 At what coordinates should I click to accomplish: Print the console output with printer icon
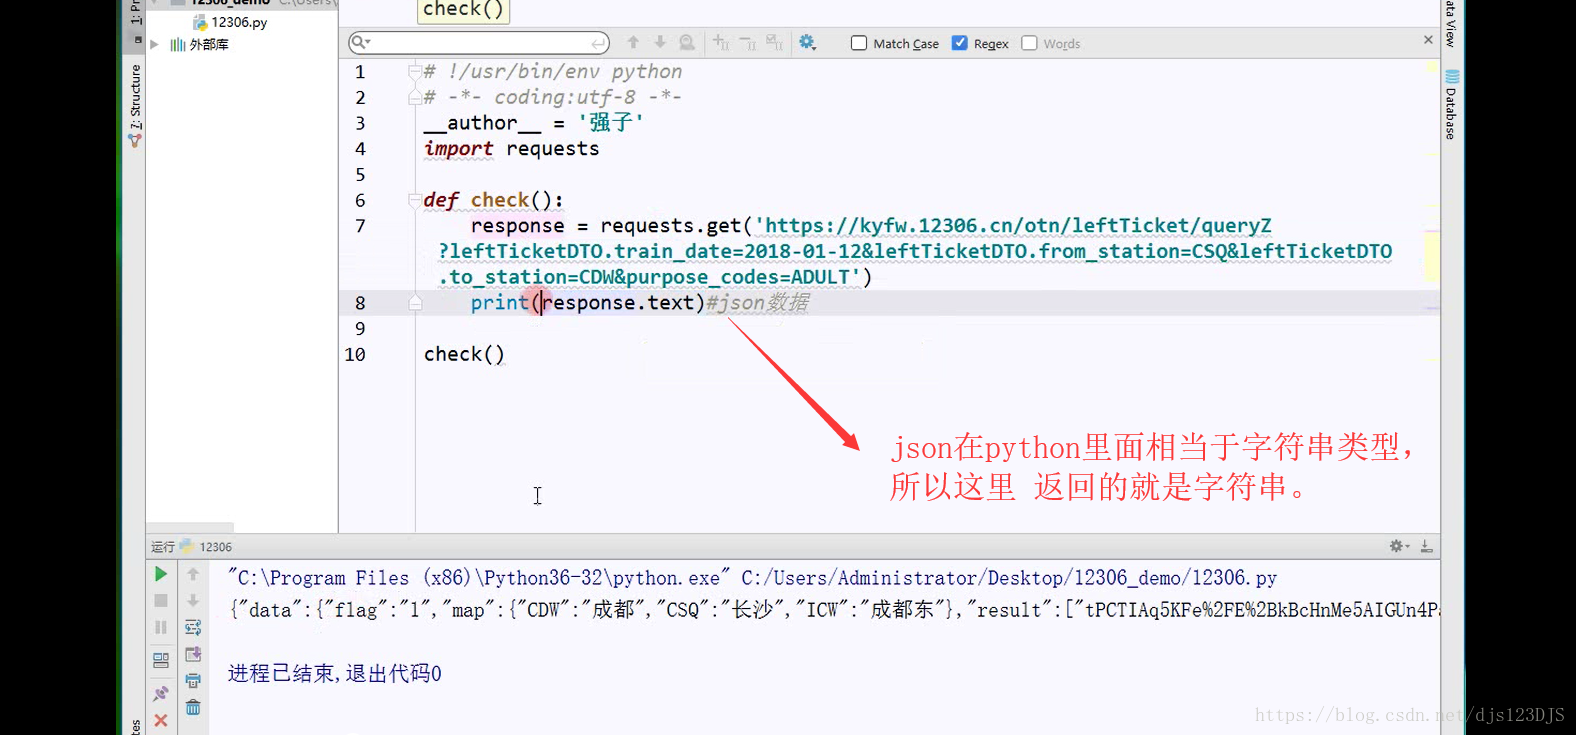(x=193, y=681)
